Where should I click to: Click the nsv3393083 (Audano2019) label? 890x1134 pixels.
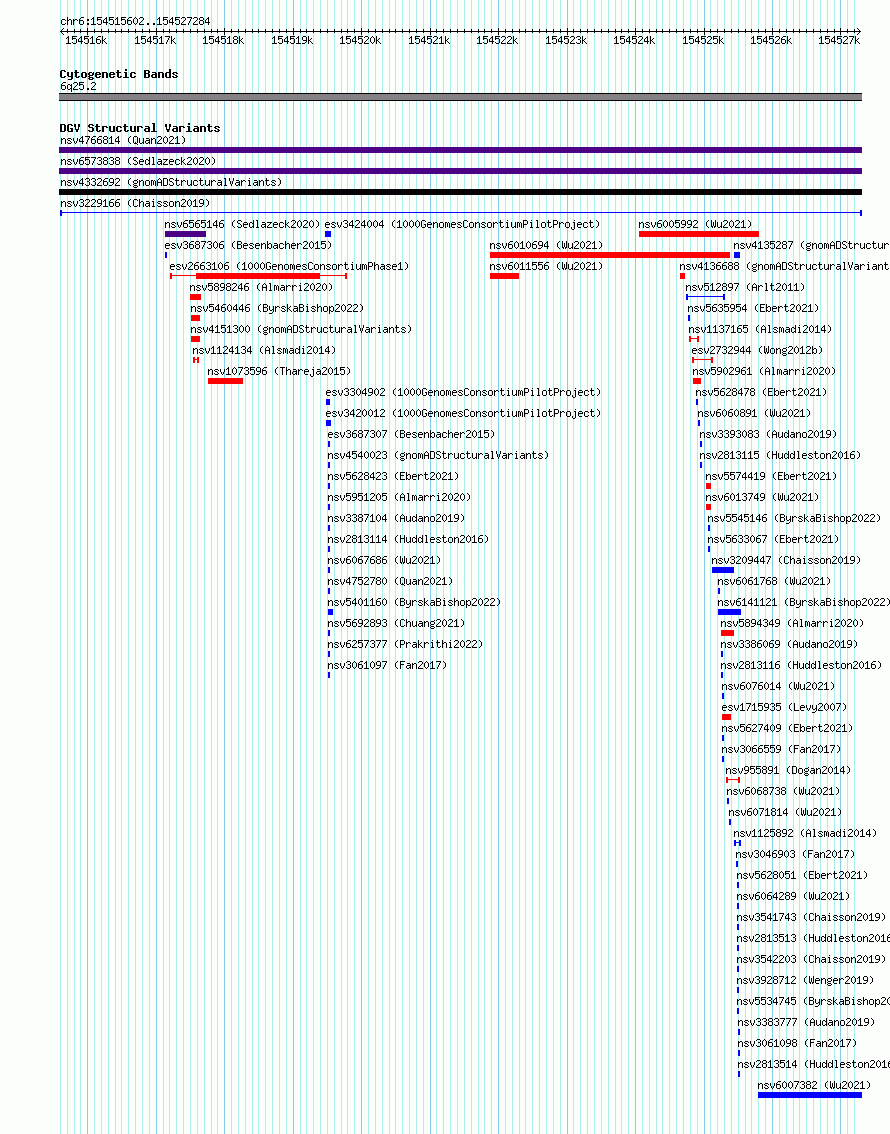pyautogui.click(x=769, y=434)
